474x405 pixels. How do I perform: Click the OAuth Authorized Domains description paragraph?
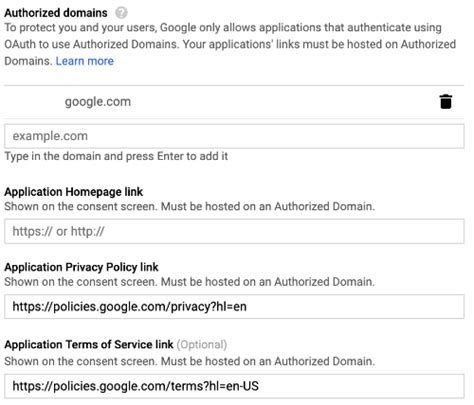click(230, 44)
